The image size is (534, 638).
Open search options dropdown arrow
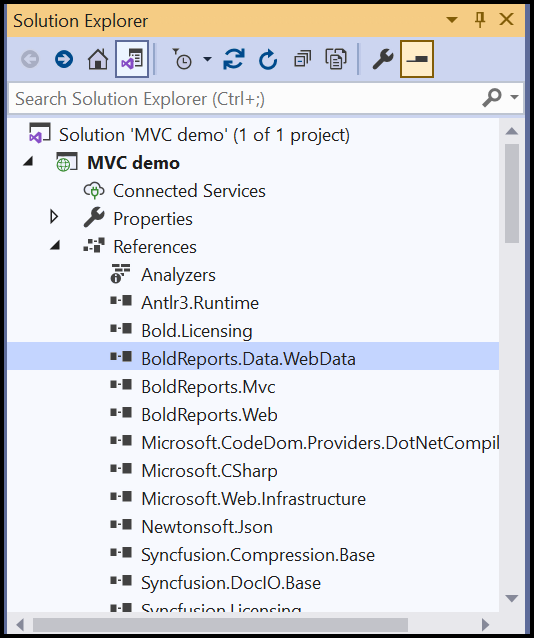(x=514, y=97)
